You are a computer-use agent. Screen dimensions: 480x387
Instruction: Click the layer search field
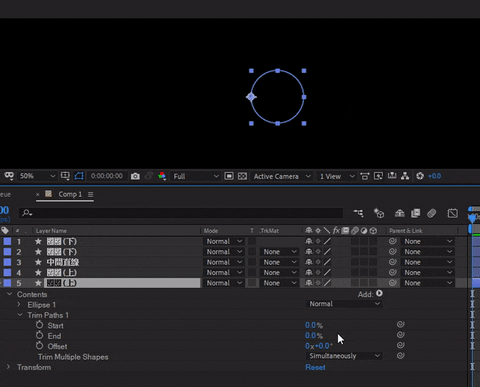[x=181, y=213]
